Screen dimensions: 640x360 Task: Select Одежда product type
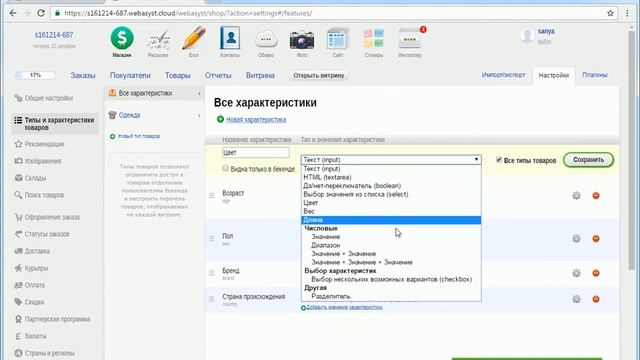tap(129, 115)
